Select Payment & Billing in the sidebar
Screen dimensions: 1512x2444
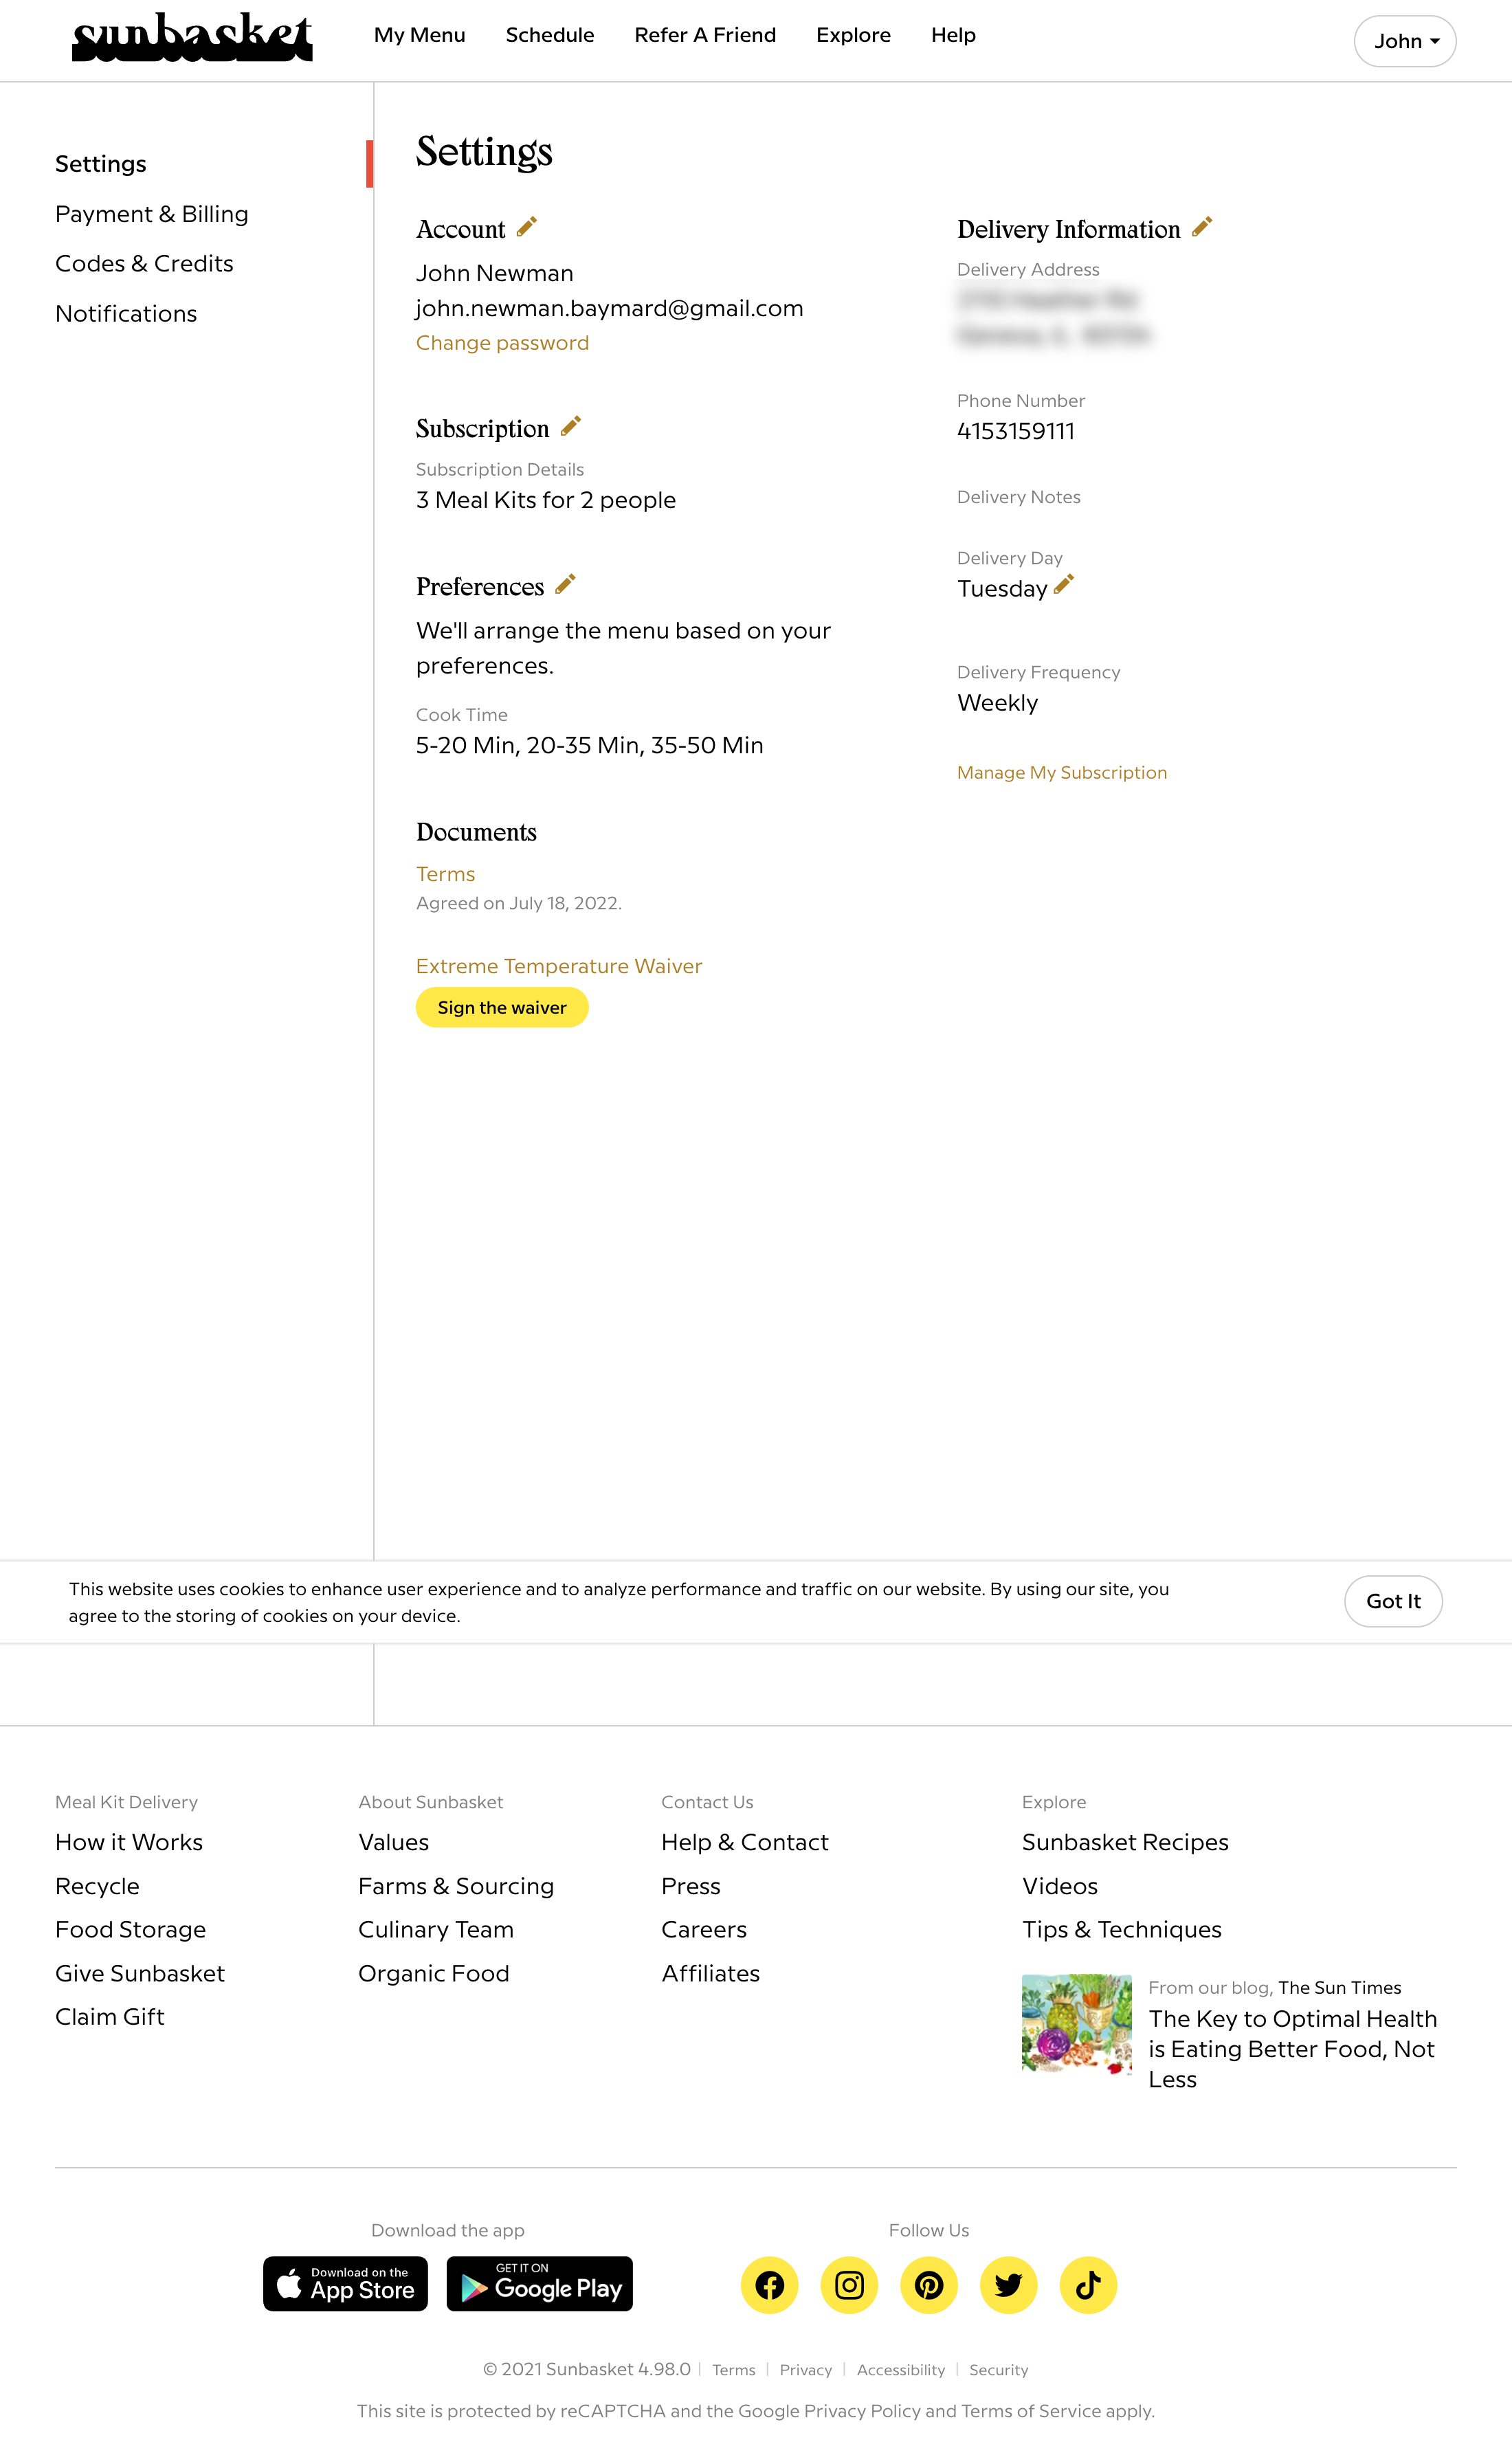coord(152,213)
